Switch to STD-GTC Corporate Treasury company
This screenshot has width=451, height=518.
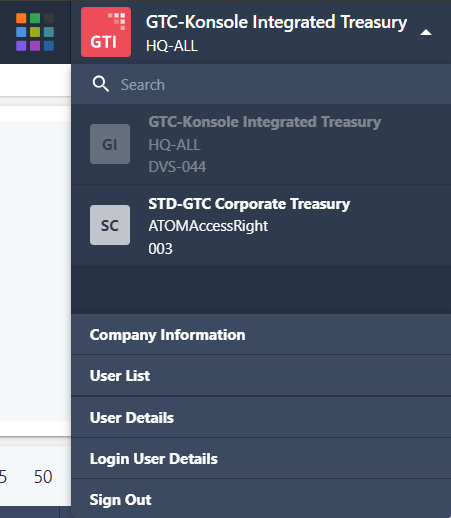[261, 225]
